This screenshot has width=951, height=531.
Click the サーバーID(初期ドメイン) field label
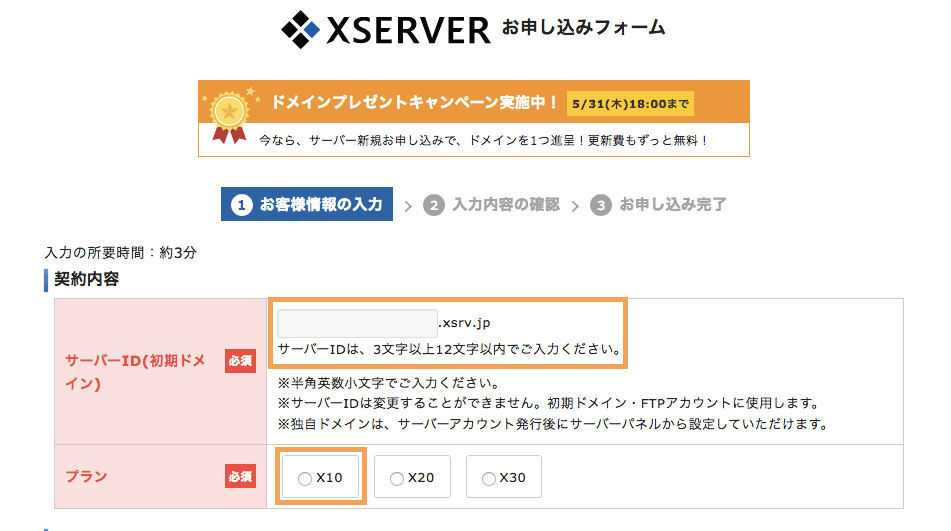136,372
